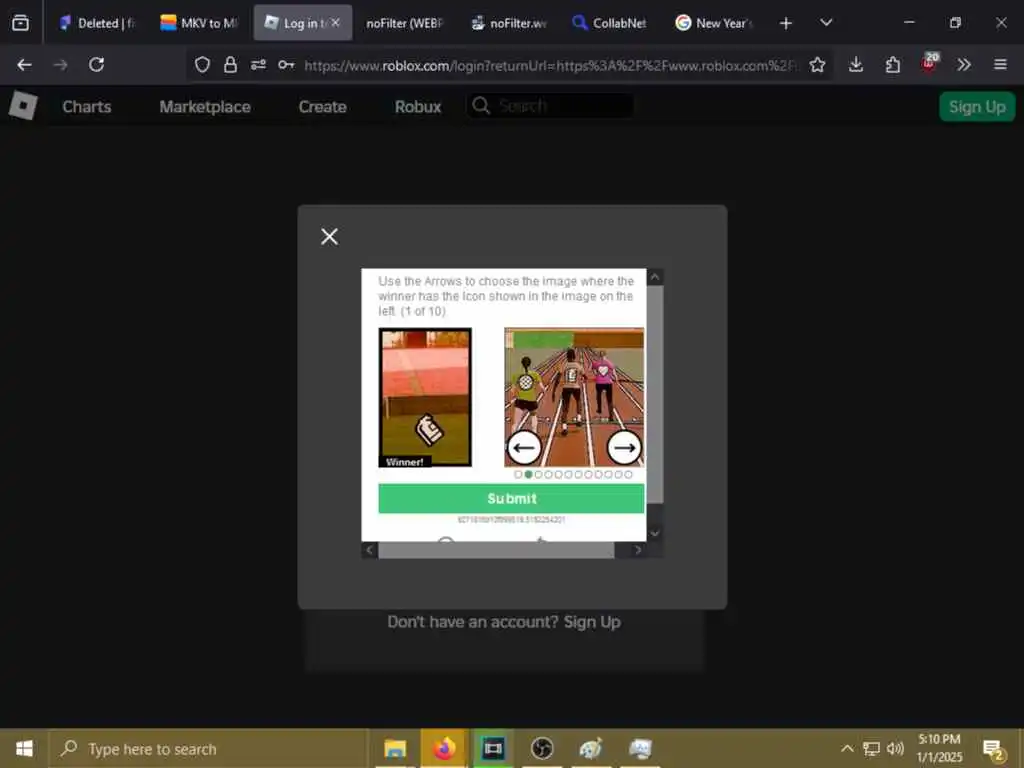Go back with the browser back arrow
This screenshot has height=768, width=1024.
pos(24,65)
